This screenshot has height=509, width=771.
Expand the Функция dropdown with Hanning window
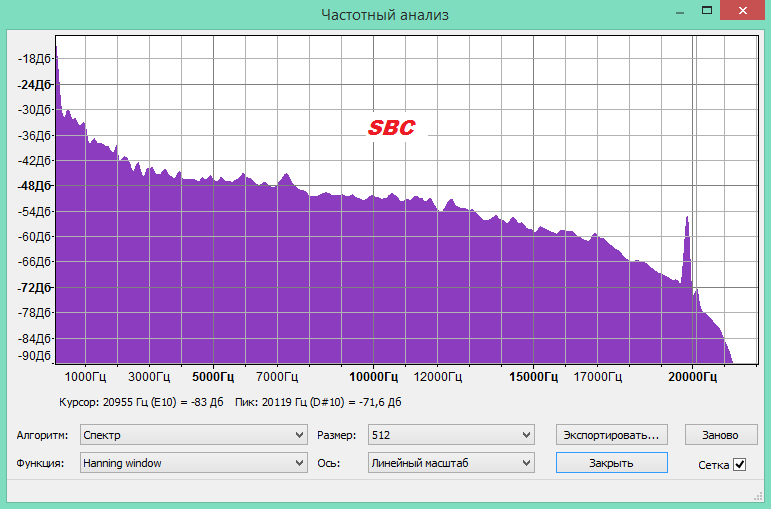click(194, 463)
